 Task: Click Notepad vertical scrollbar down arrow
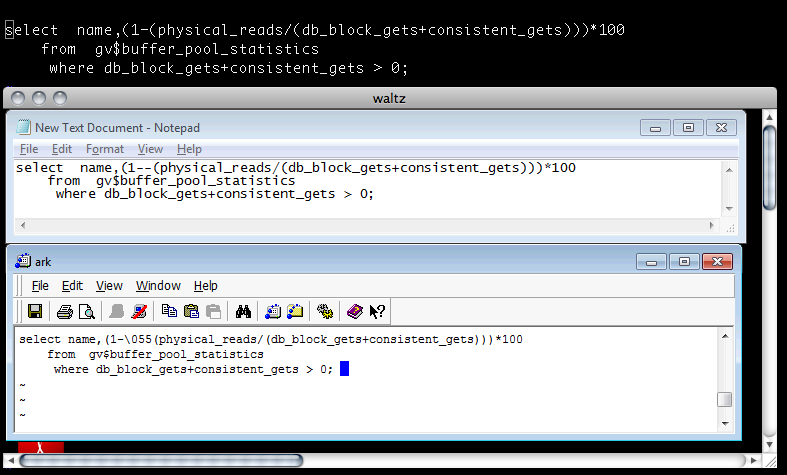coord(729,208)
